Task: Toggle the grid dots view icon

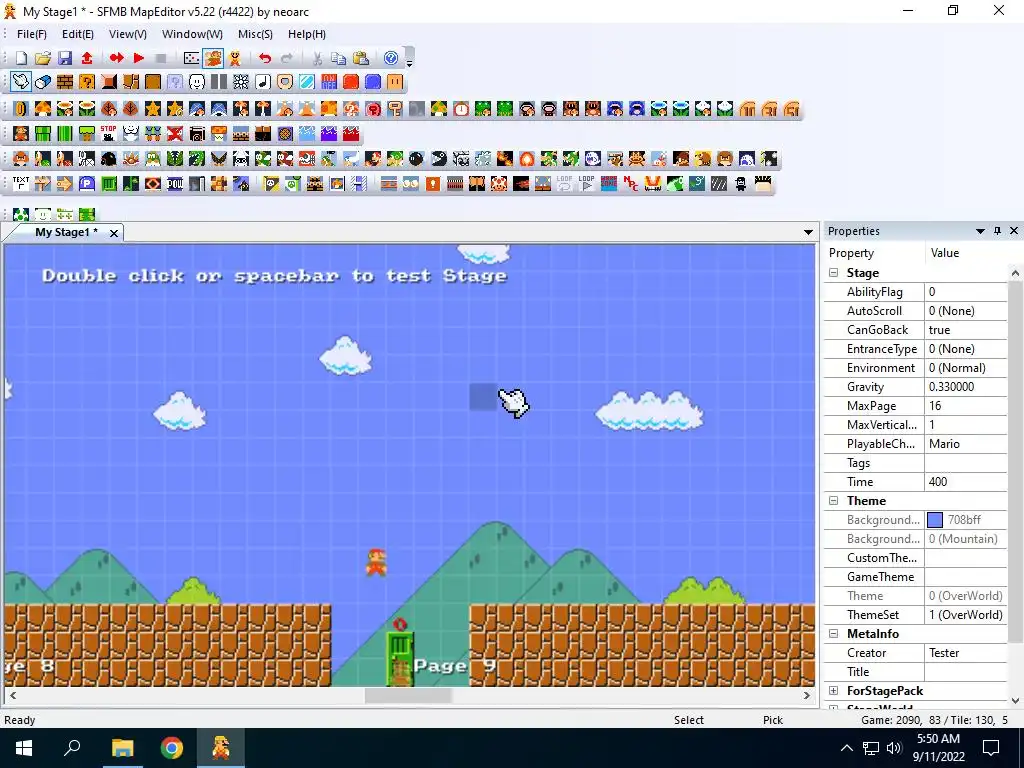Action: point(191,58)
